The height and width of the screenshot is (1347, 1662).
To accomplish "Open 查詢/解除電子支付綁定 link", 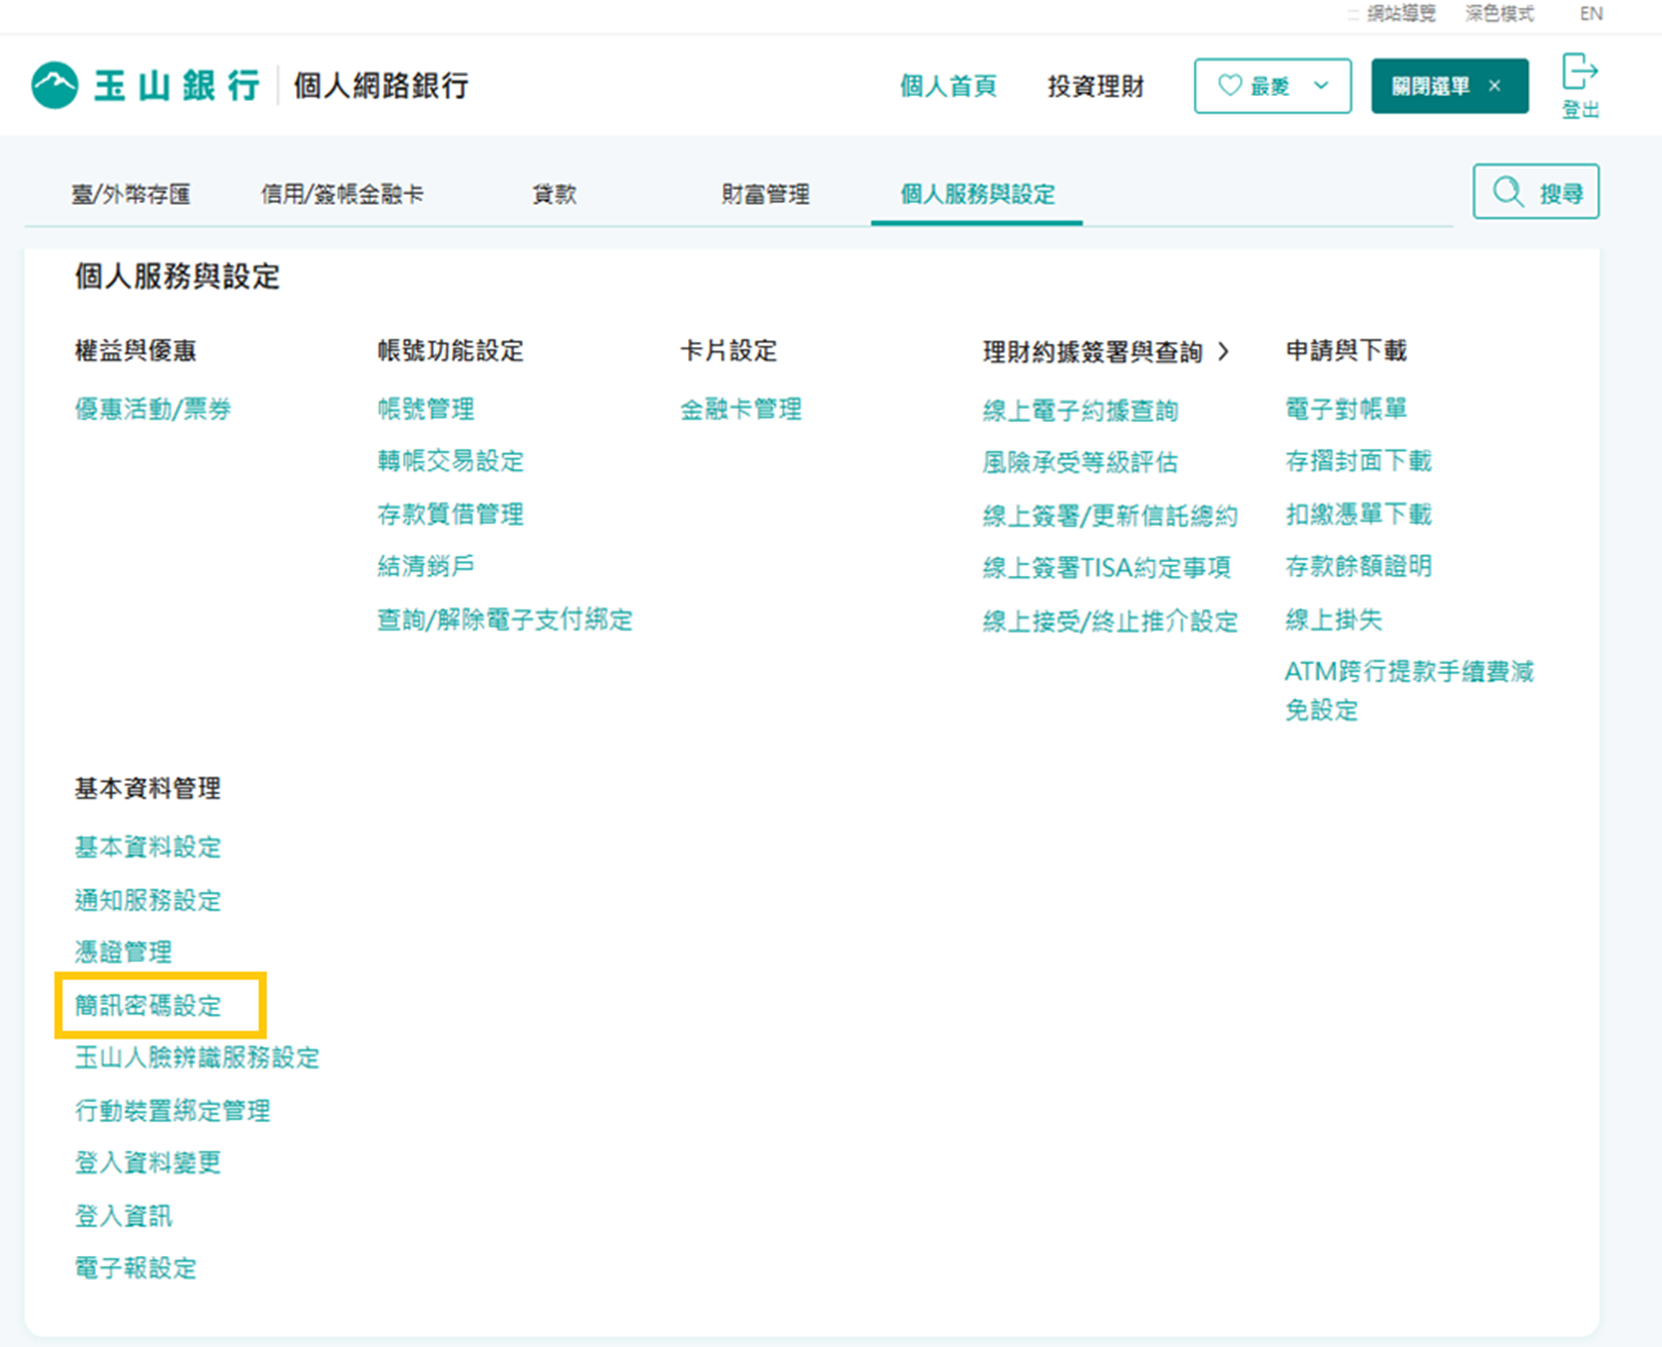I will click(x=505, y=620).
